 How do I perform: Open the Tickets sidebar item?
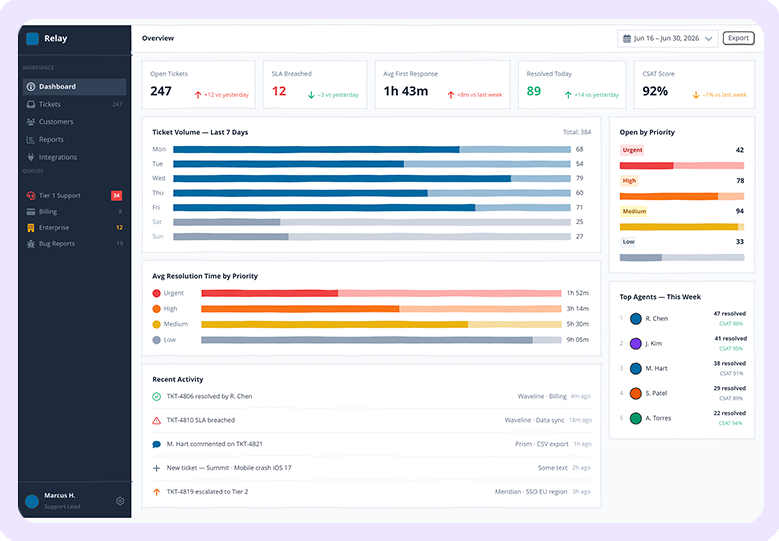point(74,104)
